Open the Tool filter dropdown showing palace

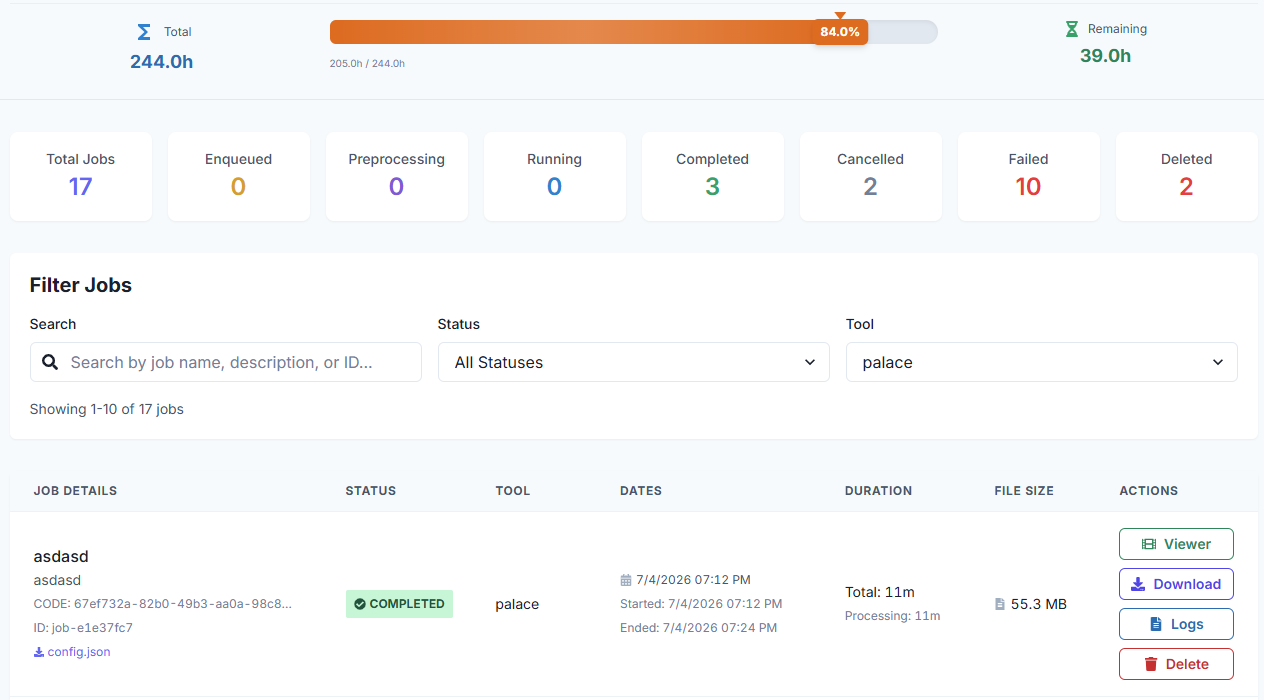pyautogui.click(x=1042, y=362)
